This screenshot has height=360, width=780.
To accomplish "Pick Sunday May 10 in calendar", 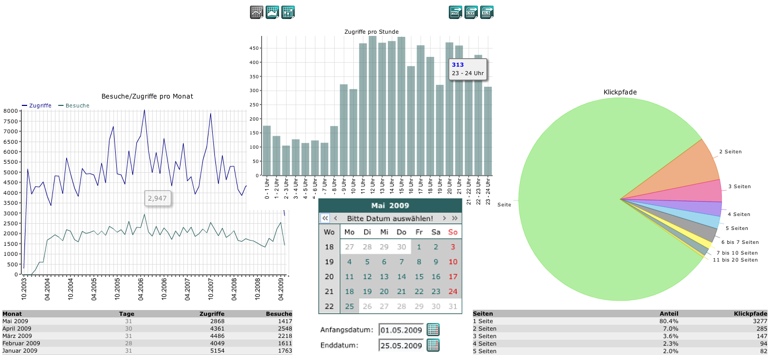I will 453,262.
